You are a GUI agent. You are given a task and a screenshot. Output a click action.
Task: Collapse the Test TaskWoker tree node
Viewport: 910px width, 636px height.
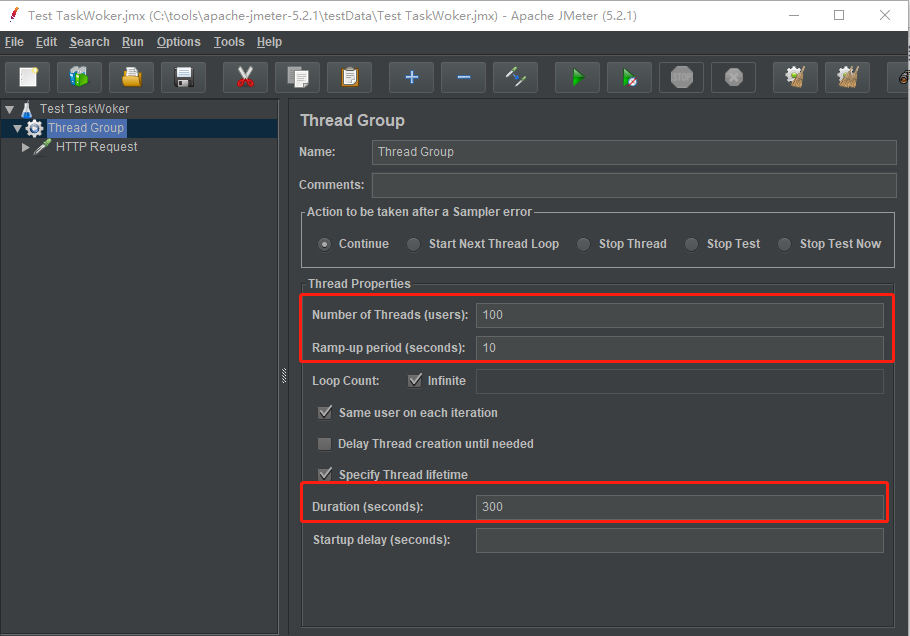click(x=9, y=109)
